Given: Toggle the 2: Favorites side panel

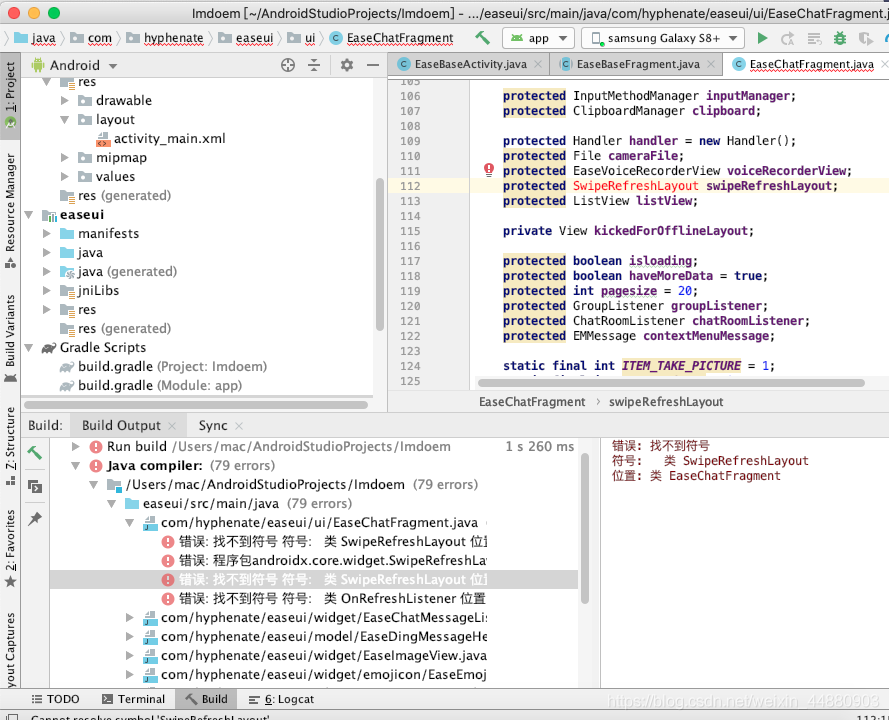Looking at the screenshot, I should tap(10, 548).
